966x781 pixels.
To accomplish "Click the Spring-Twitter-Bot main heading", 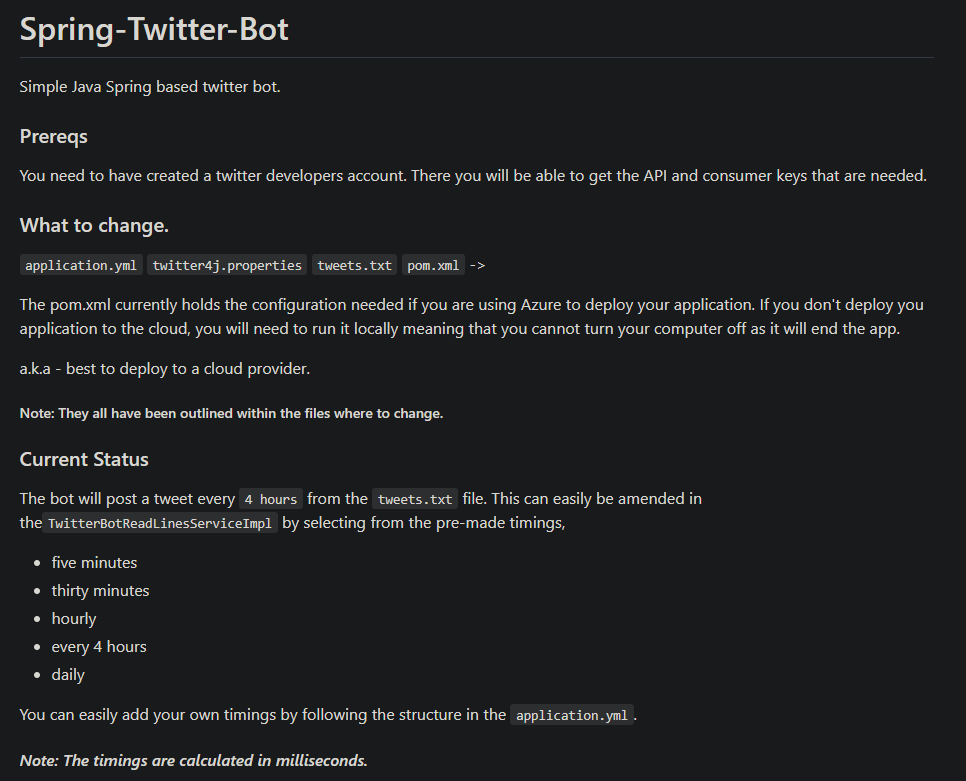I will (154, 29).
